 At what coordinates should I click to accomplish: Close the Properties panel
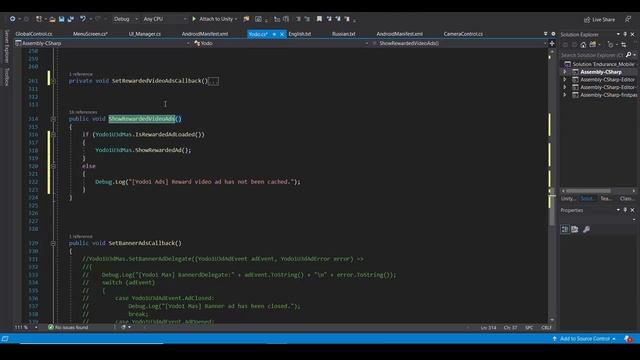click(633, 210)
